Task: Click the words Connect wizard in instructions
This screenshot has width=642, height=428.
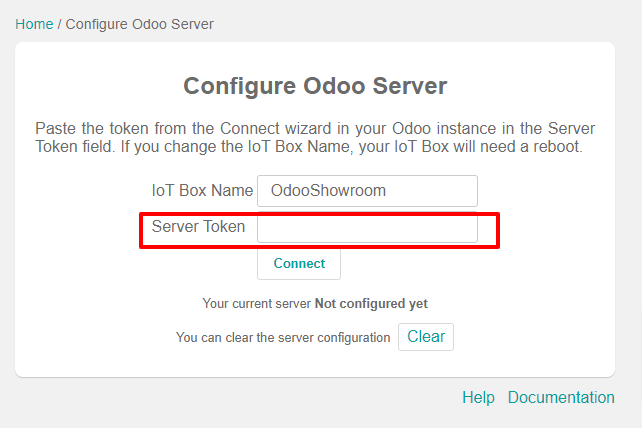Action: [276, 129]
